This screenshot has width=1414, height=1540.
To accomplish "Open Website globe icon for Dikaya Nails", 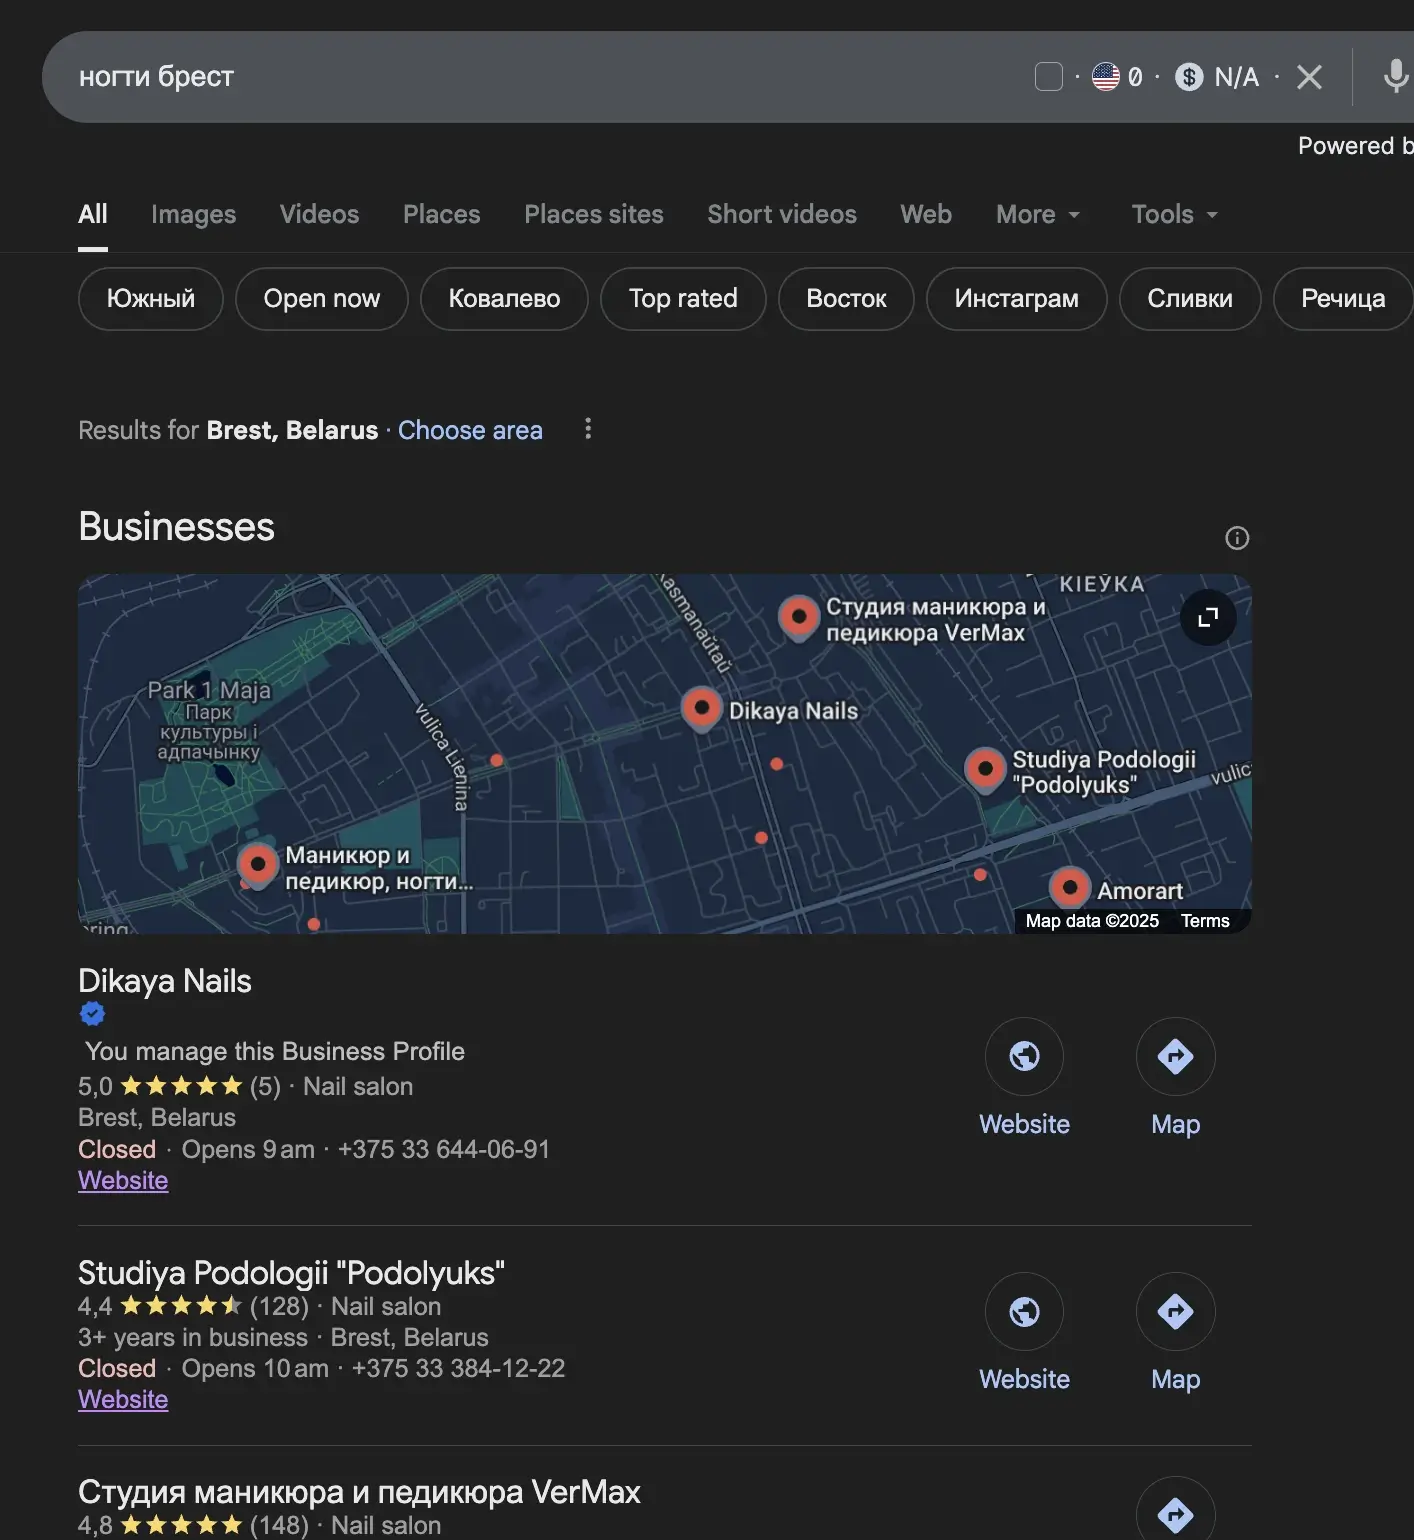I will (1024, 1056).
